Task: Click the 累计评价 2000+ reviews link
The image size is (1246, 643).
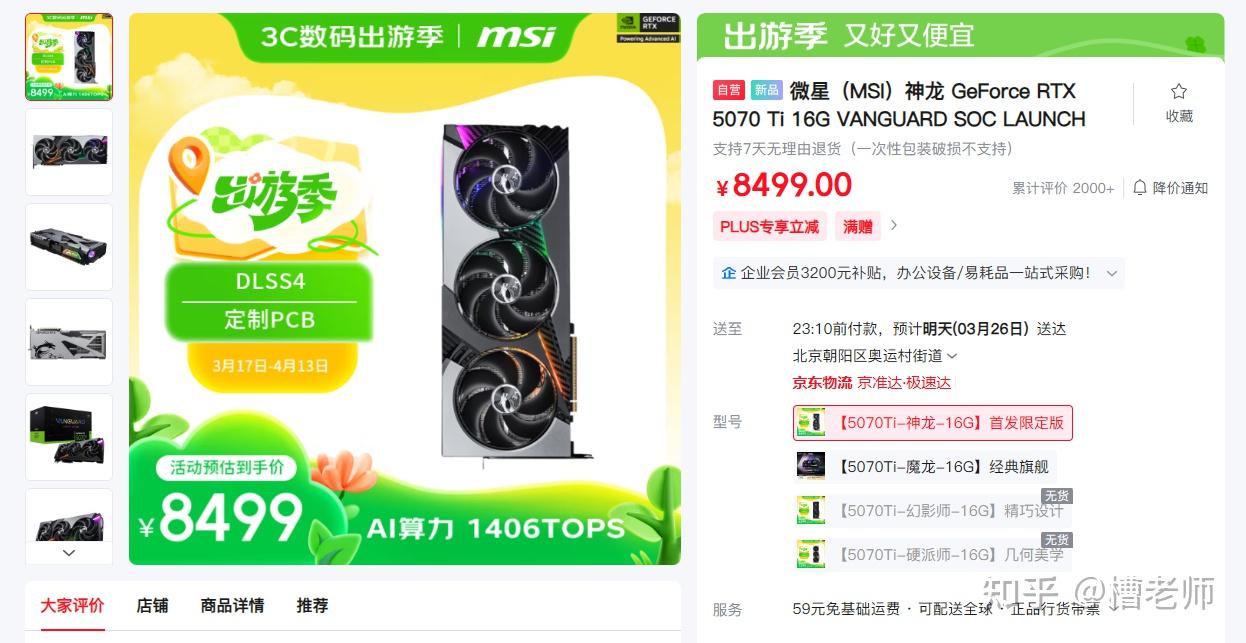Action: pyautogui.click(x=1063, y=188)
